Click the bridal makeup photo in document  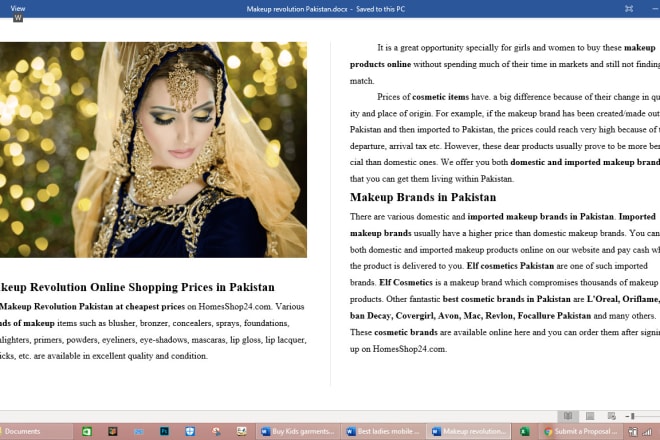coord(153,149)
